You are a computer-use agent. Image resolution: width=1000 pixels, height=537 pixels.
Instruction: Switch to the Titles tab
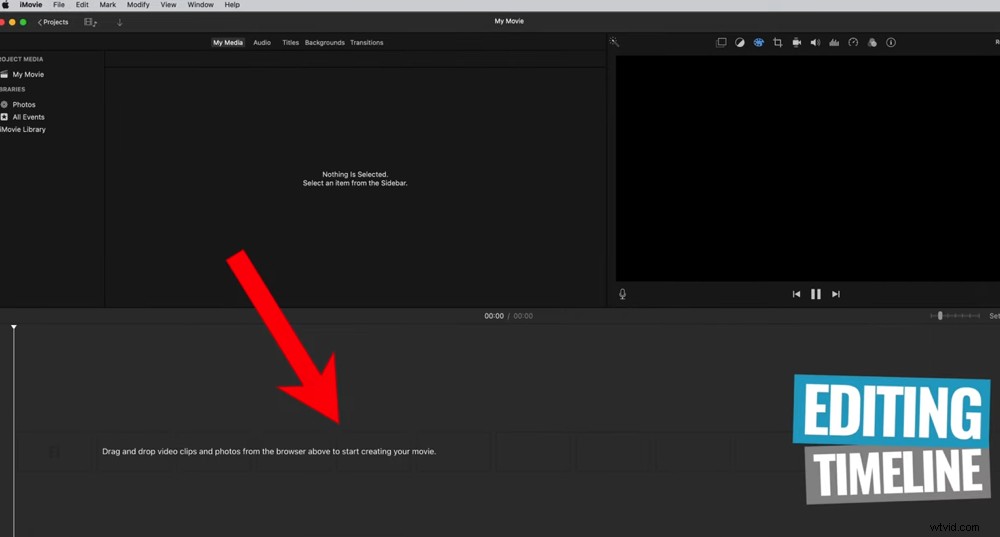coord(291,43)
